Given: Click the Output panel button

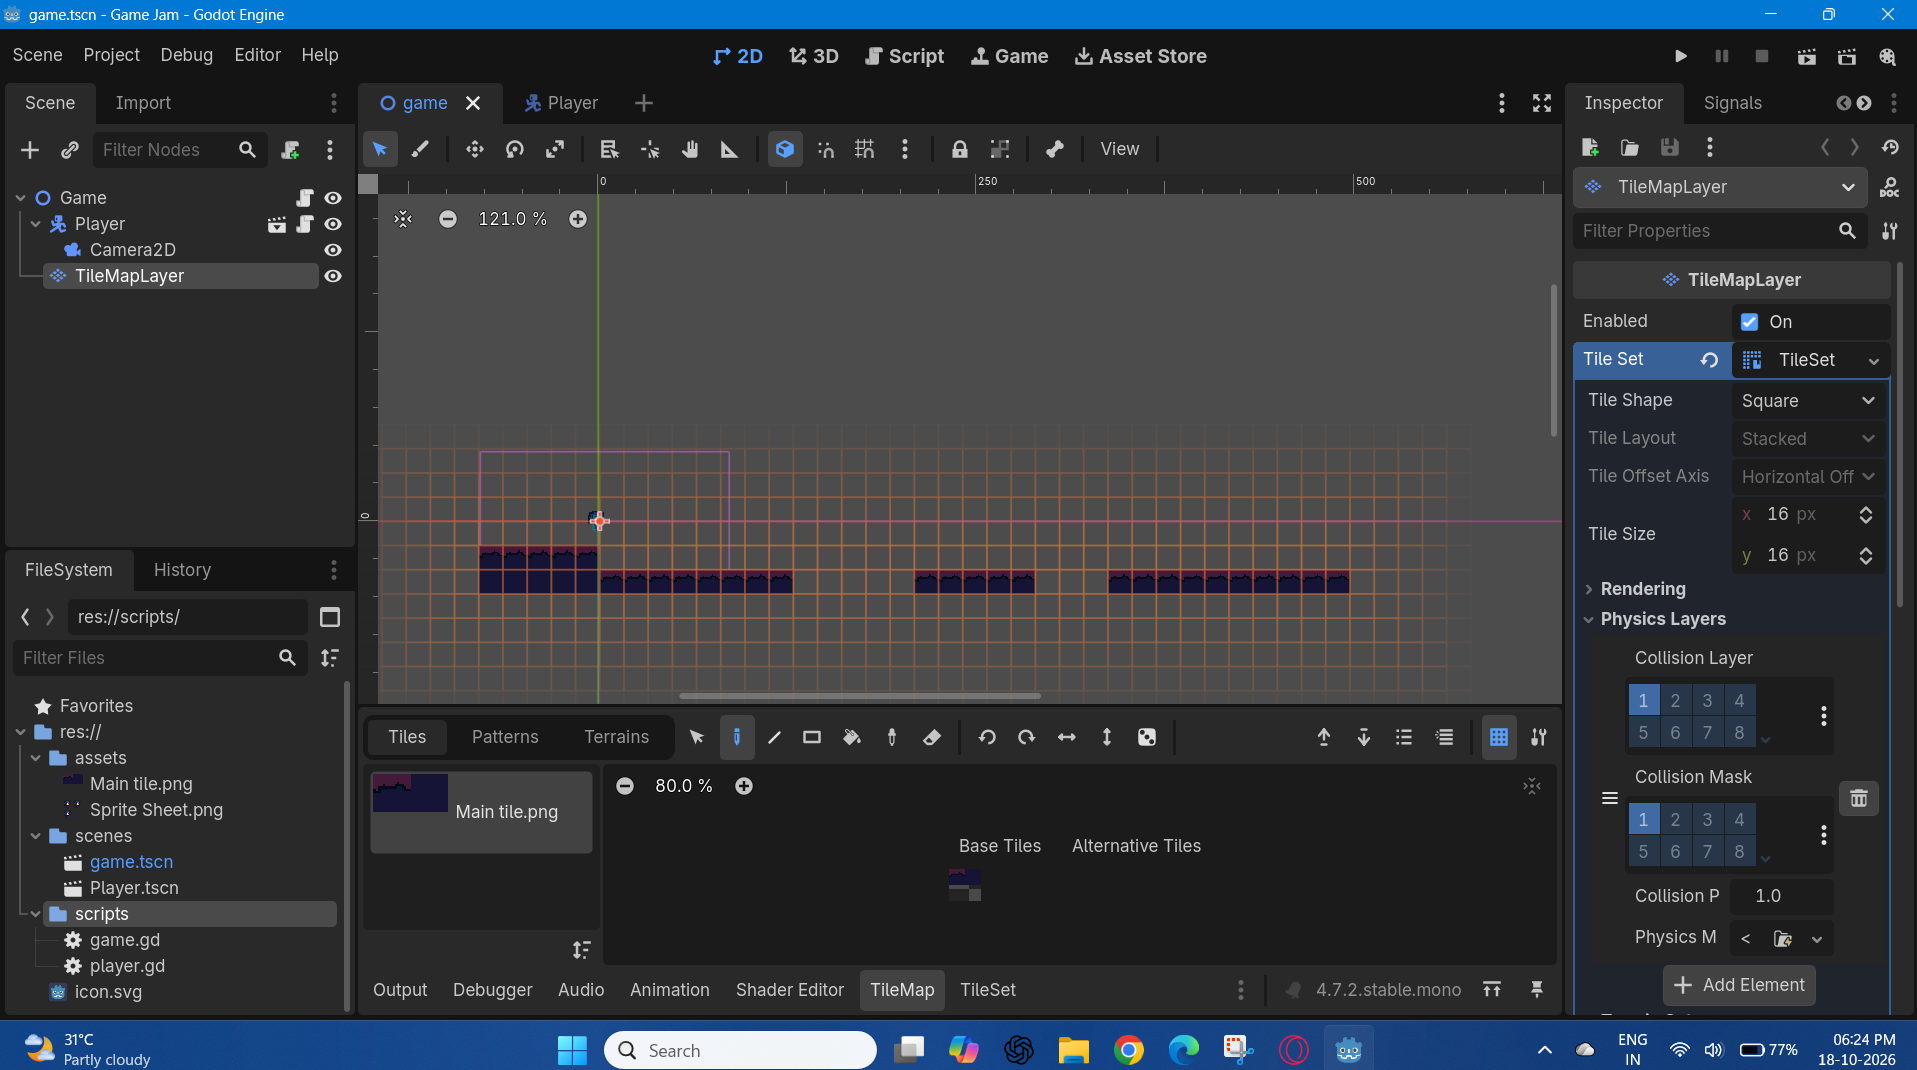Looking at the screenshot, I should (x=400, y=990).
